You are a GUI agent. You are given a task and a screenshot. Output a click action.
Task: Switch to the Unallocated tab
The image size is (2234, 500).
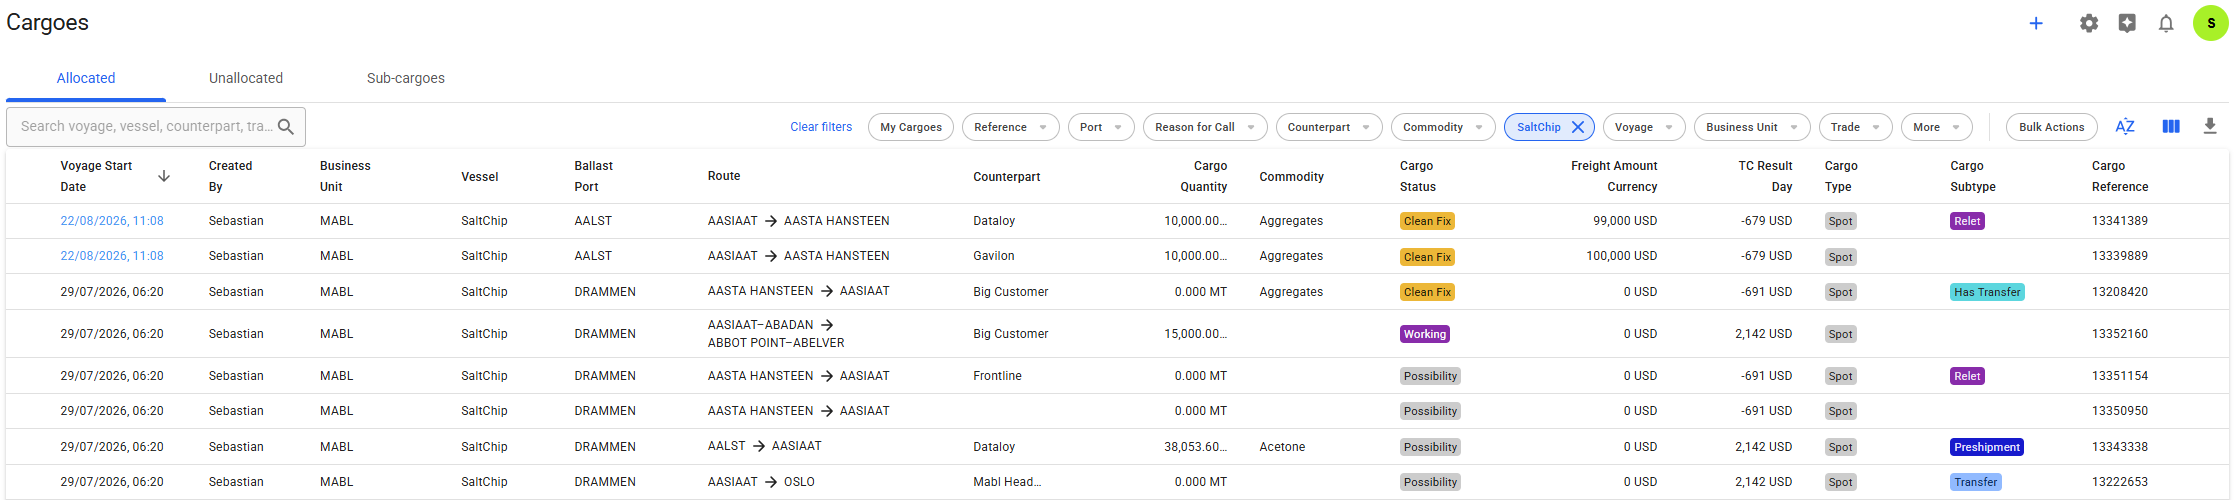[x=245, y=78]
